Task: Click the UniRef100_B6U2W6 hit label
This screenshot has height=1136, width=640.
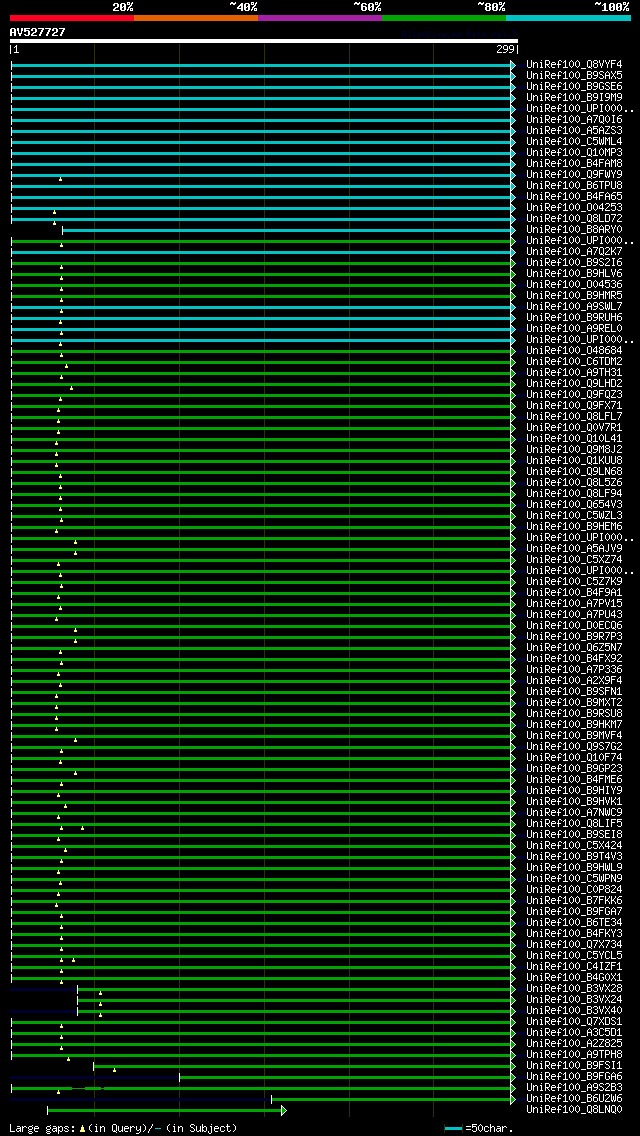Action: (x=574, y=1098)
